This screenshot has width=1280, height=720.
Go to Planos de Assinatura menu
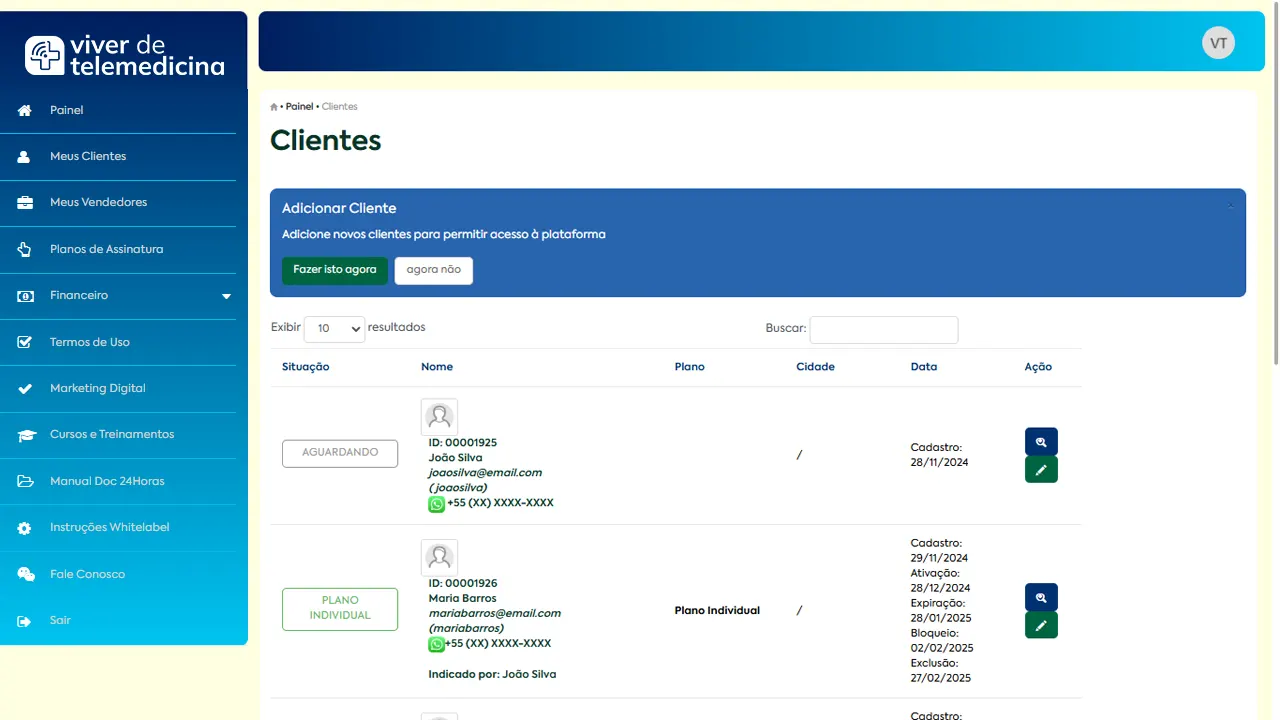[106, 249]
